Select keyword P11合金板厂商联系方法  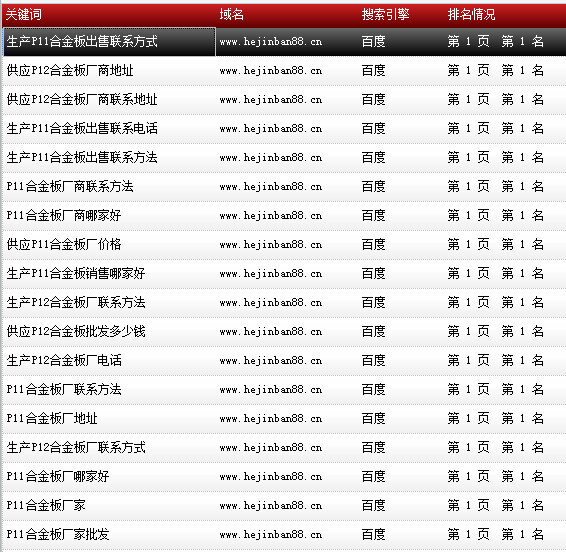[x=70, y=186]
